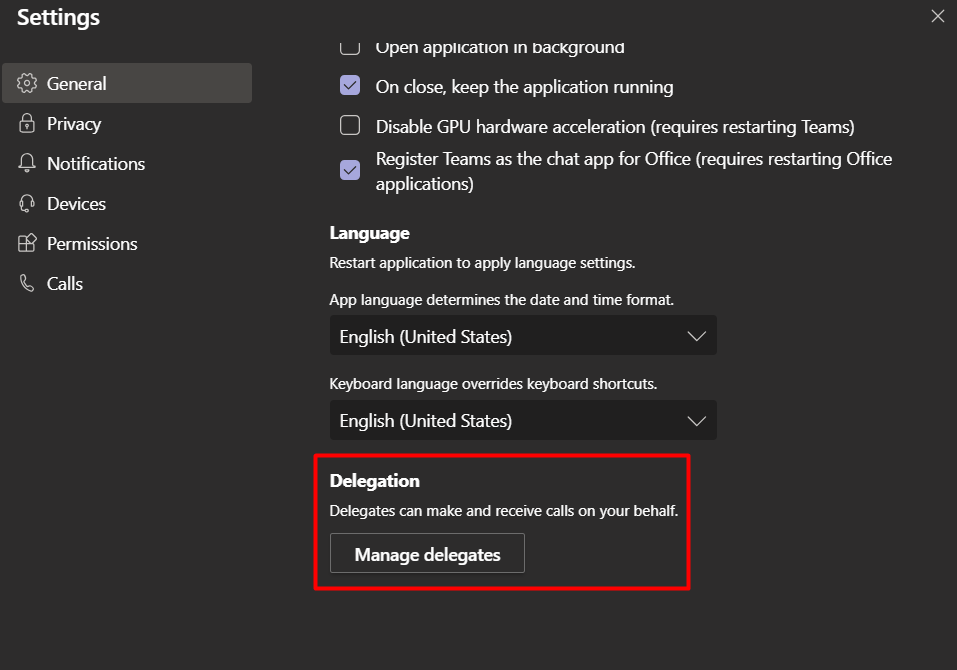Uncheck Register Teams as chat app for Office
This screenshot has width=957, height=670.
click(x=350, y=170)
